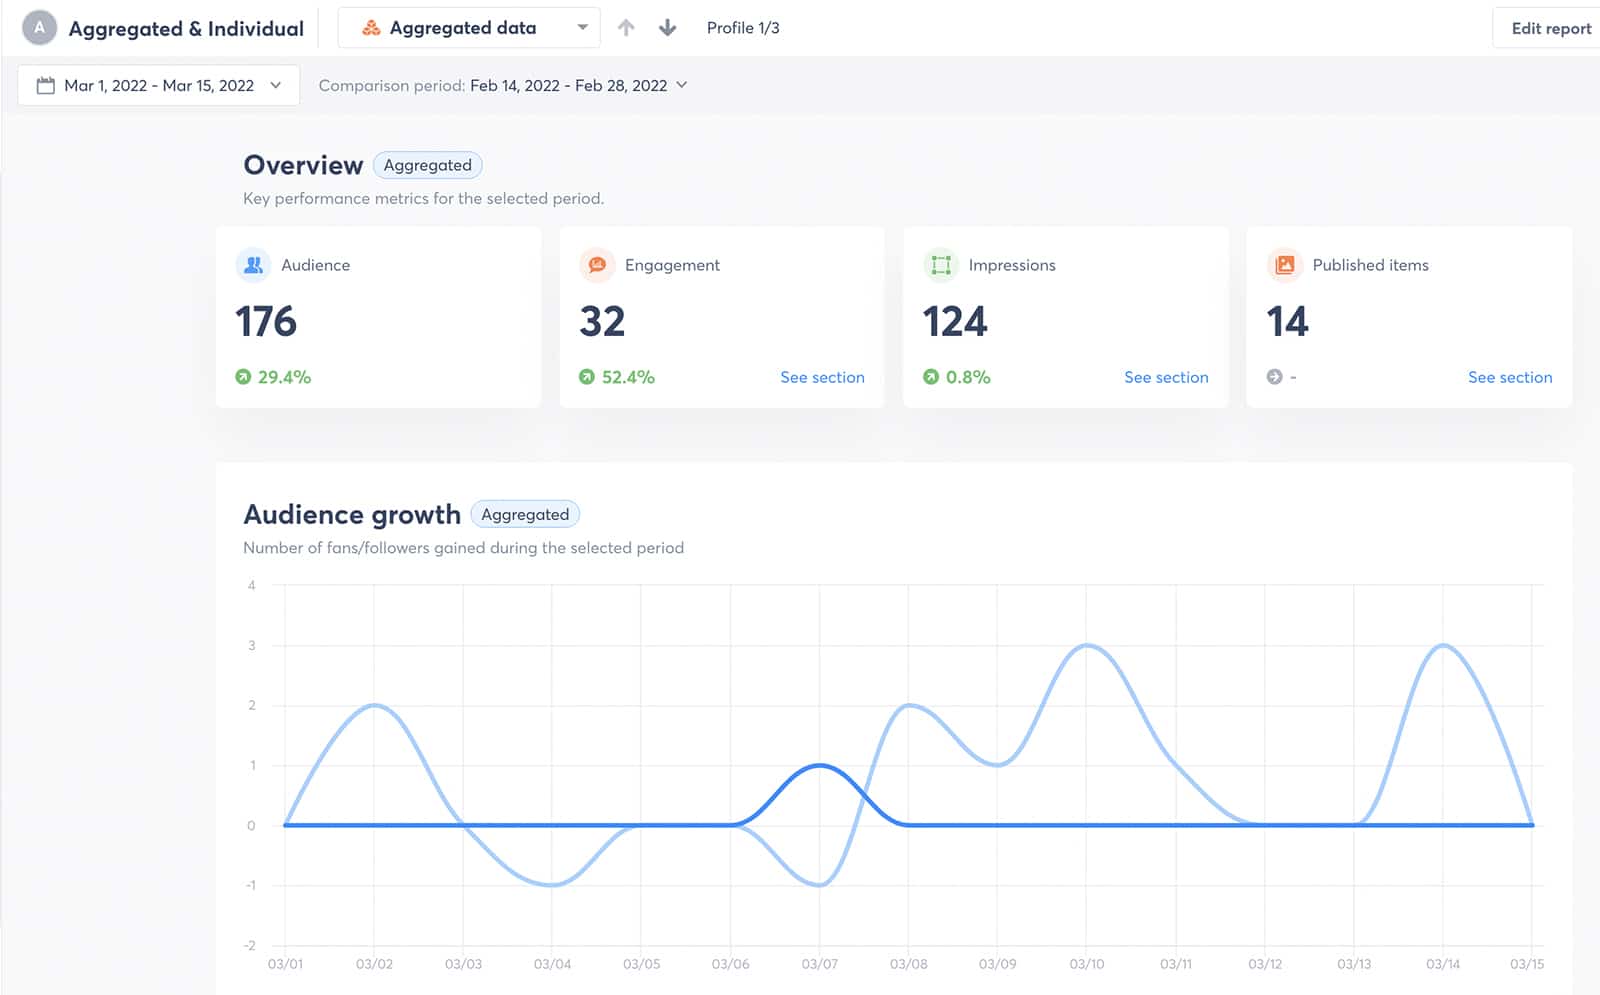Click the Aggregated badge beside Overview heading

click(x=428, y=165)
